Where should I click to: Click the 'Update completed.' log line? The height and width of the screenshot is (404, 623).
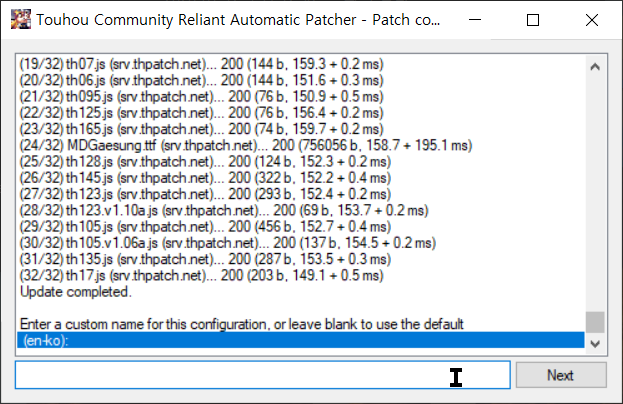click(x=75, y=292)
